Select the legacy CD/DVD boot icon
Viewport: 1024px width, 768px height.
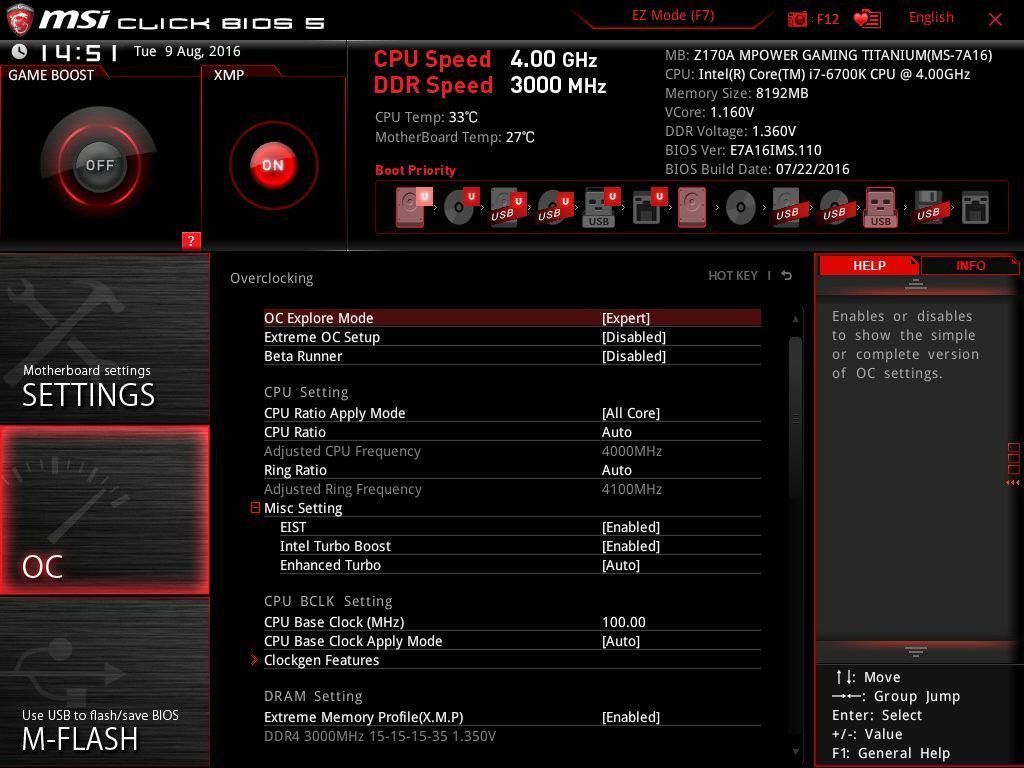(x=741, y=208)
